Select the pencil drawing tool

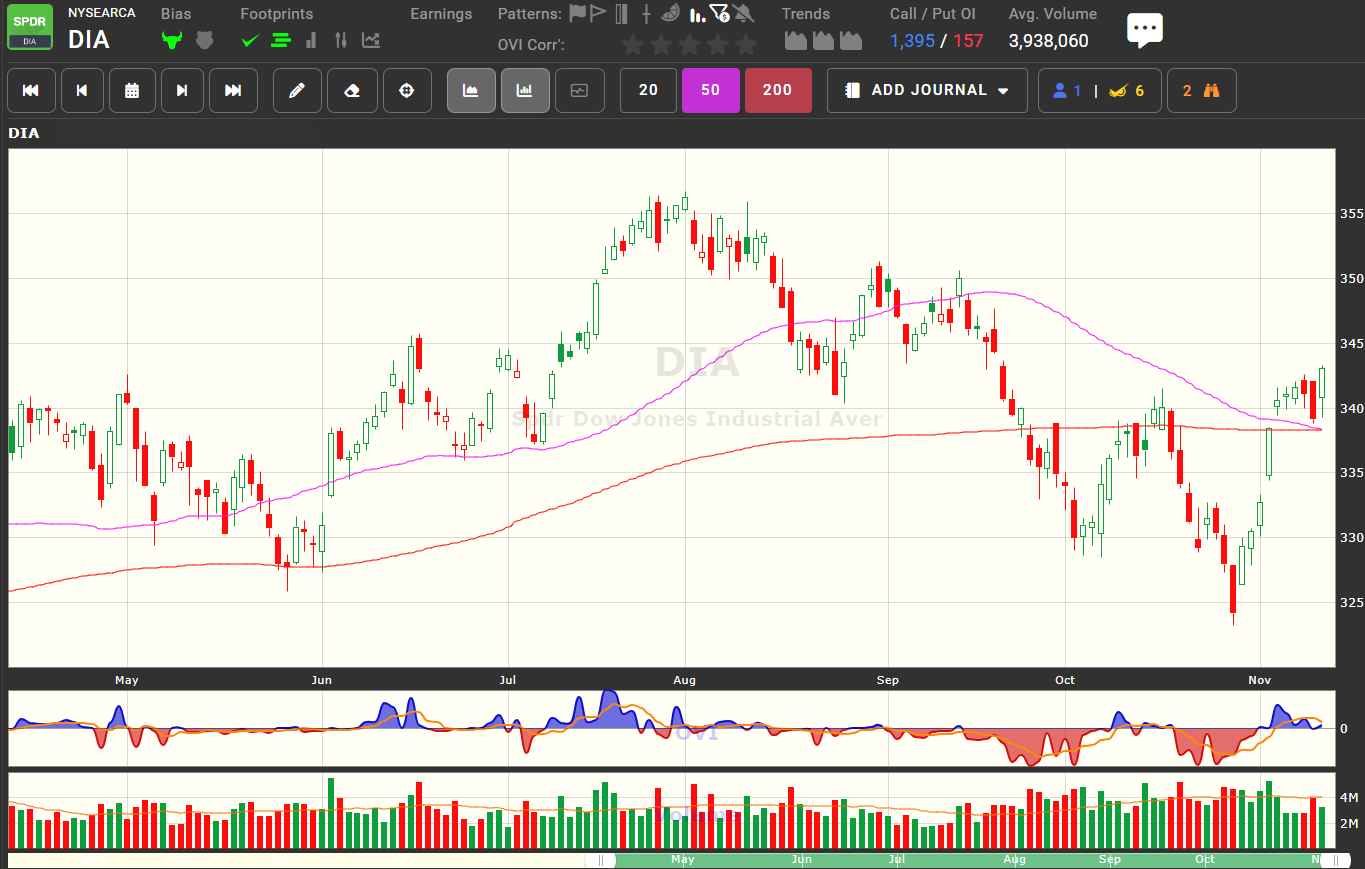(297, 90)
